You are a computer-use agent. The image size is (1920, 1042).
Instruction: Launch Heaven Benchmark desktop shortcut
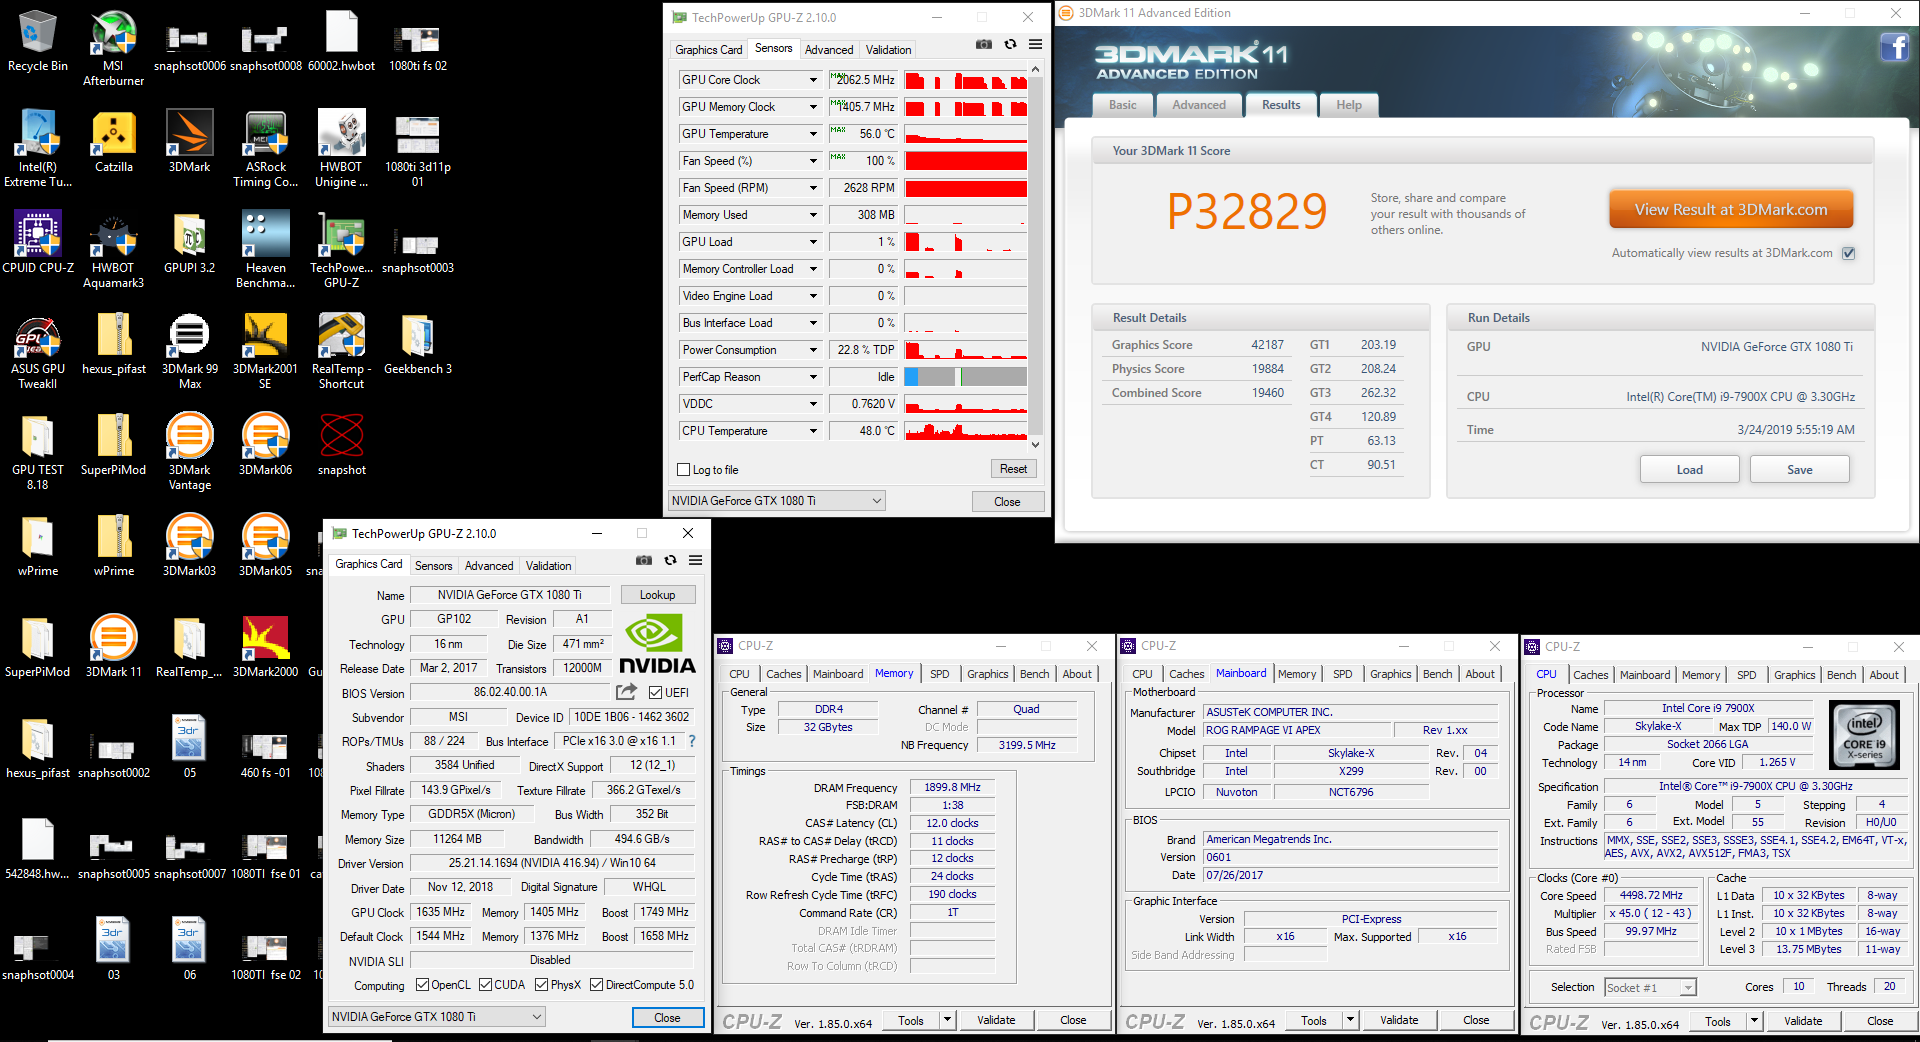265,250
